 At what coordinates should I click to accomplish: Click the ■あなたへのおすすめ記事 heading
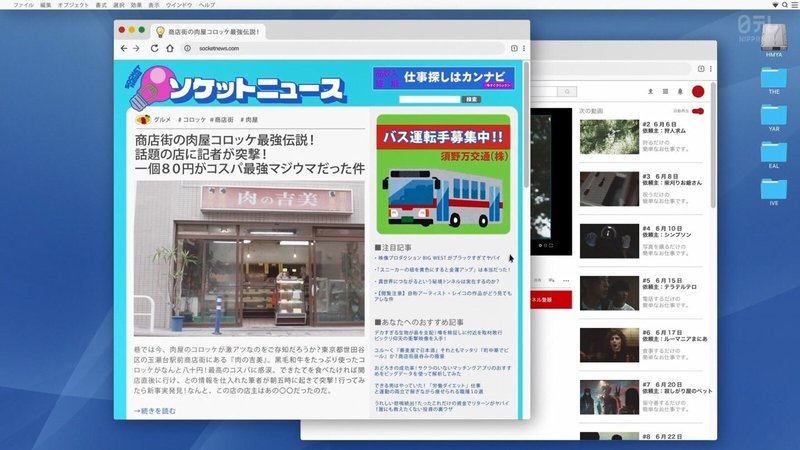pos(419,322)
